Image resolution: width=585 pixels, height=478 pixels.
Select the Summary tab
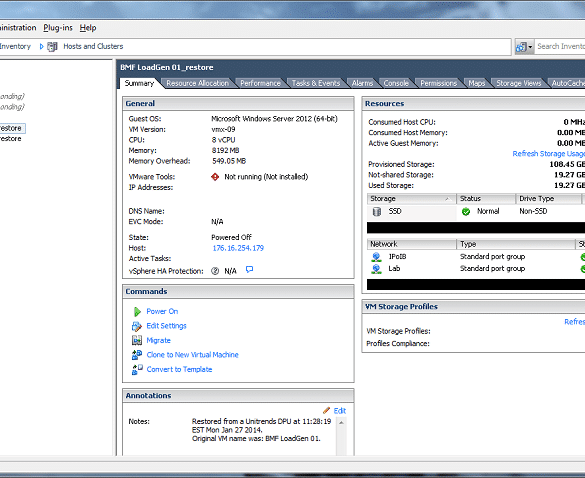click(139, 83)
